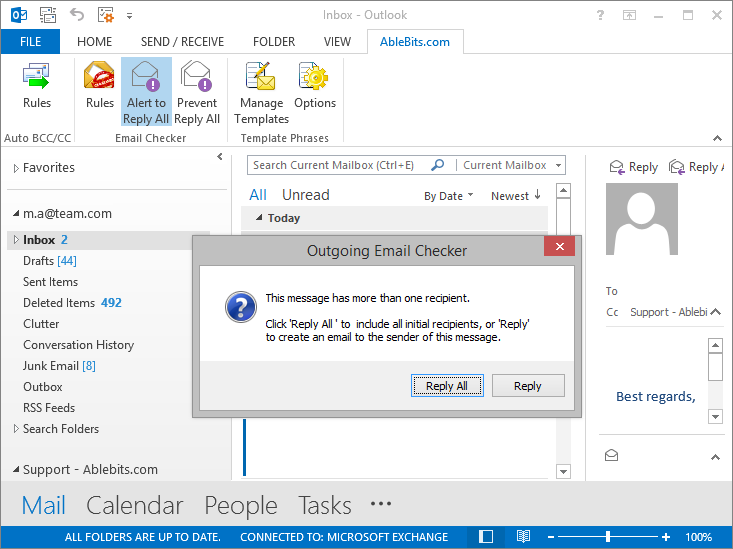Click Ribbon Display Options icon
Image resolution: width=733 pixels, height=549 pixels.
[629, 15]
